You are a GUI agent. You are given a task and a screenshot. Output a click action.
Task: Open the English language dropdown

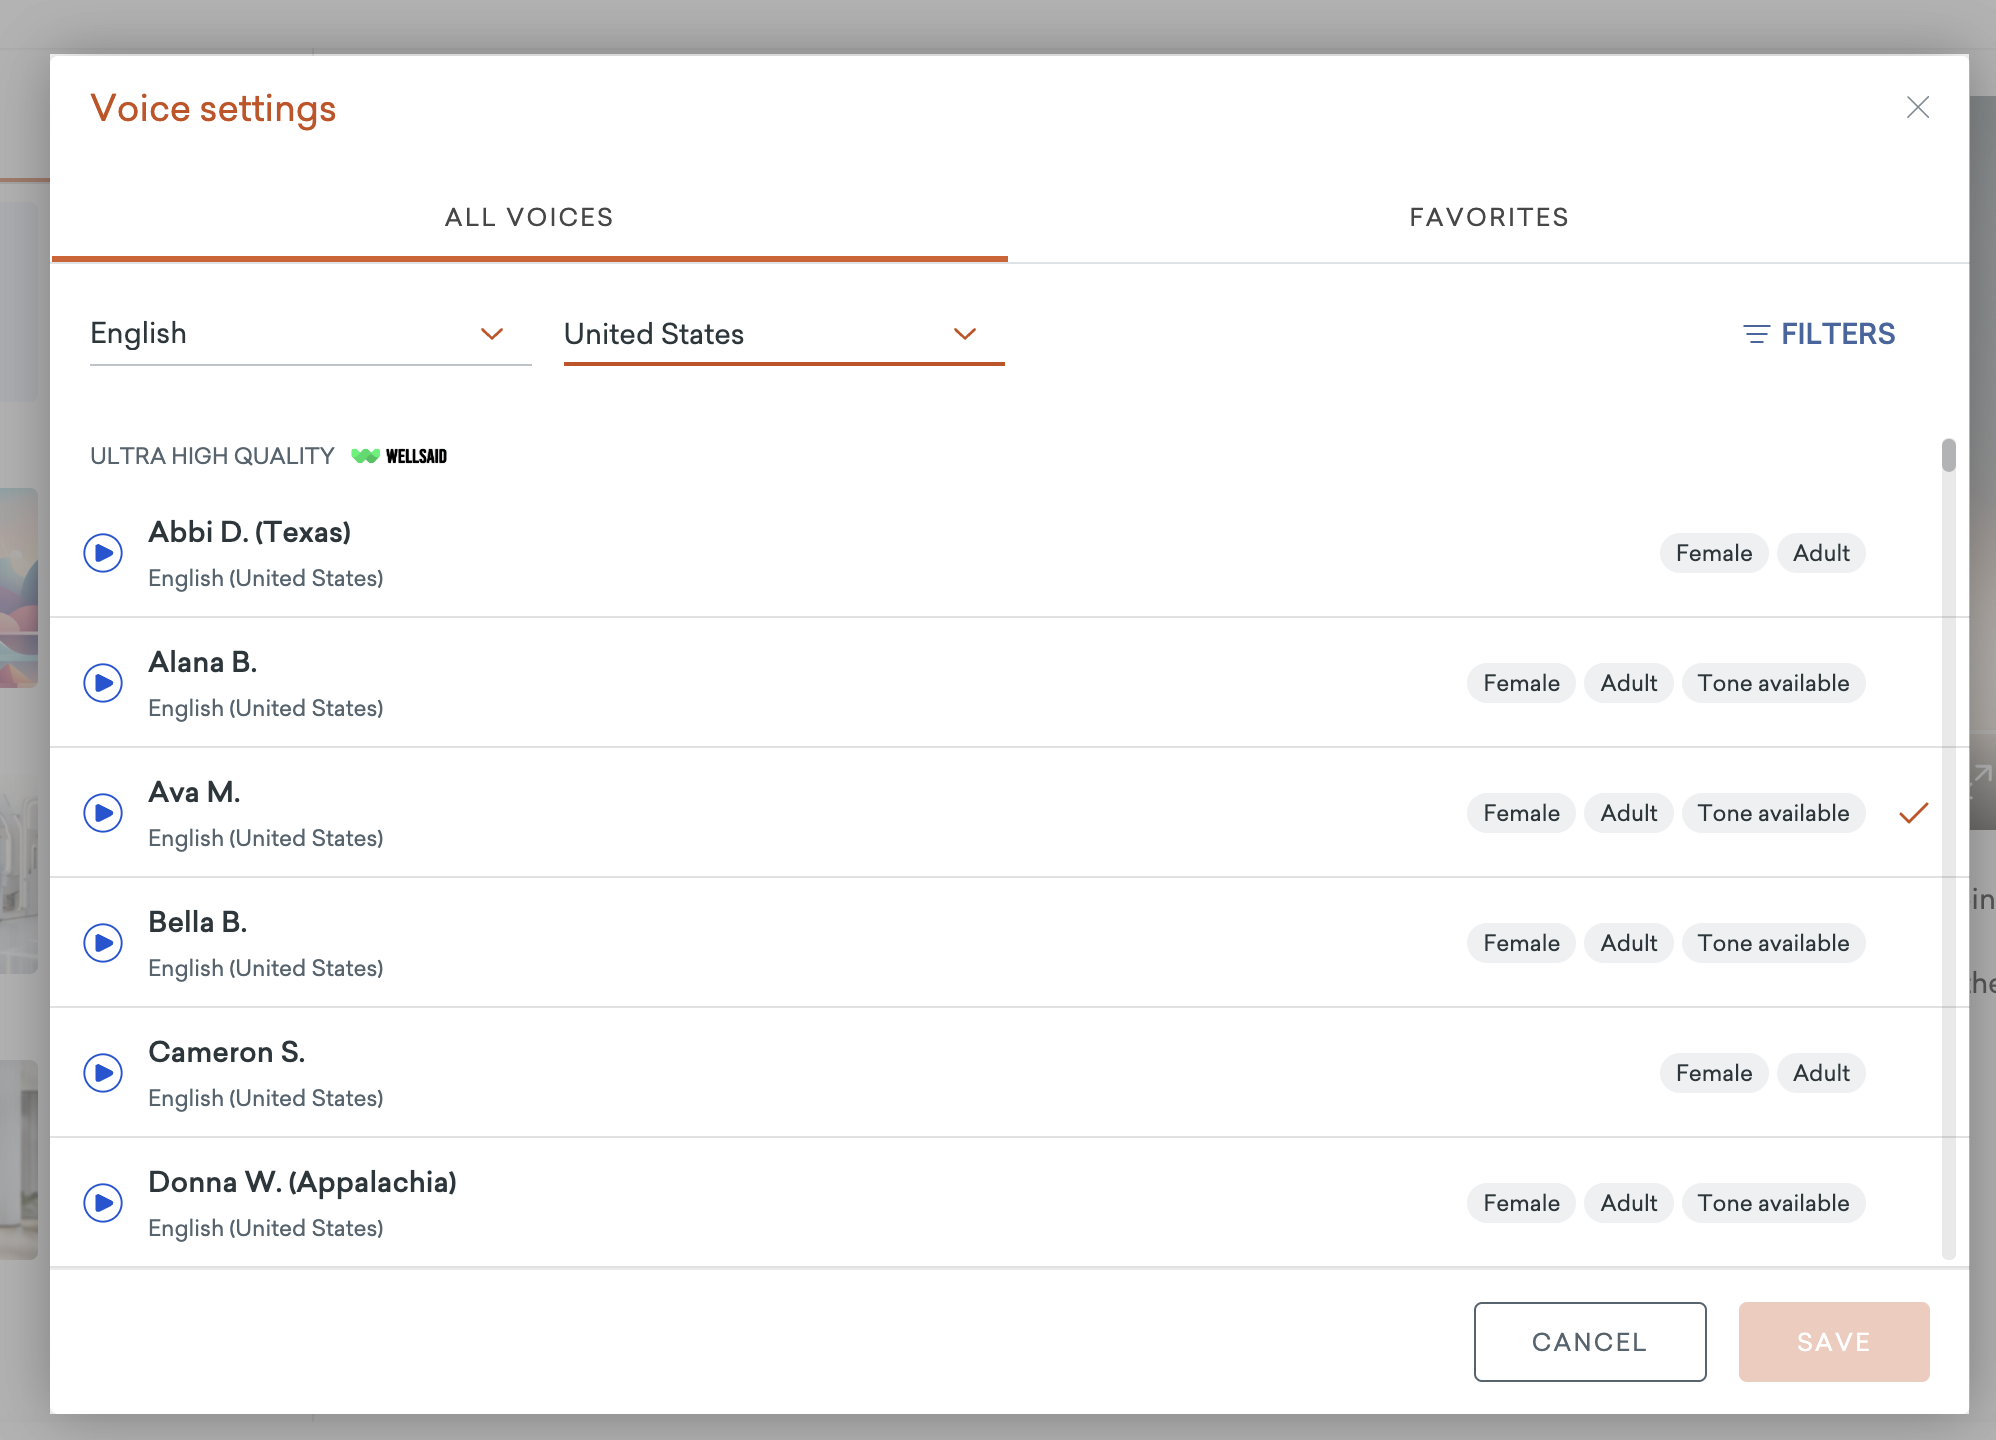[x=310, y=334]
